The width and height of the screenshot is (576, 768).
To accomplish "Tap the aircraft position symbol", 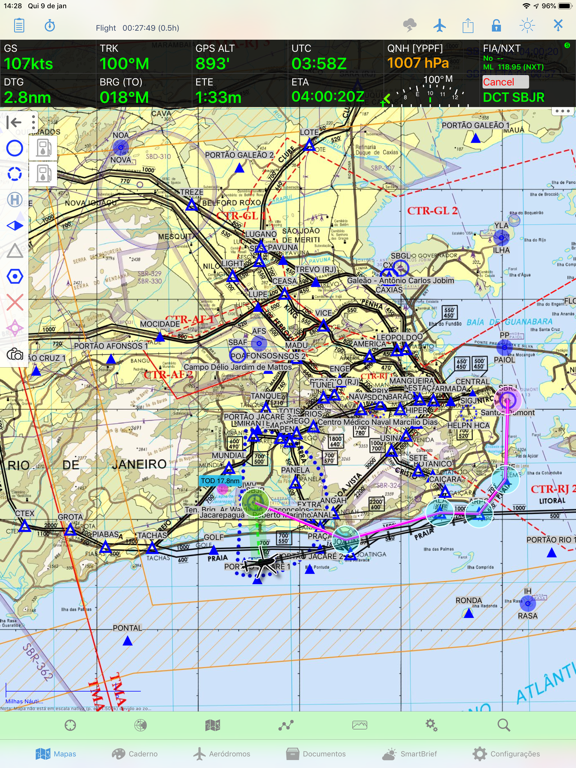I will click(x=262, y=565).
